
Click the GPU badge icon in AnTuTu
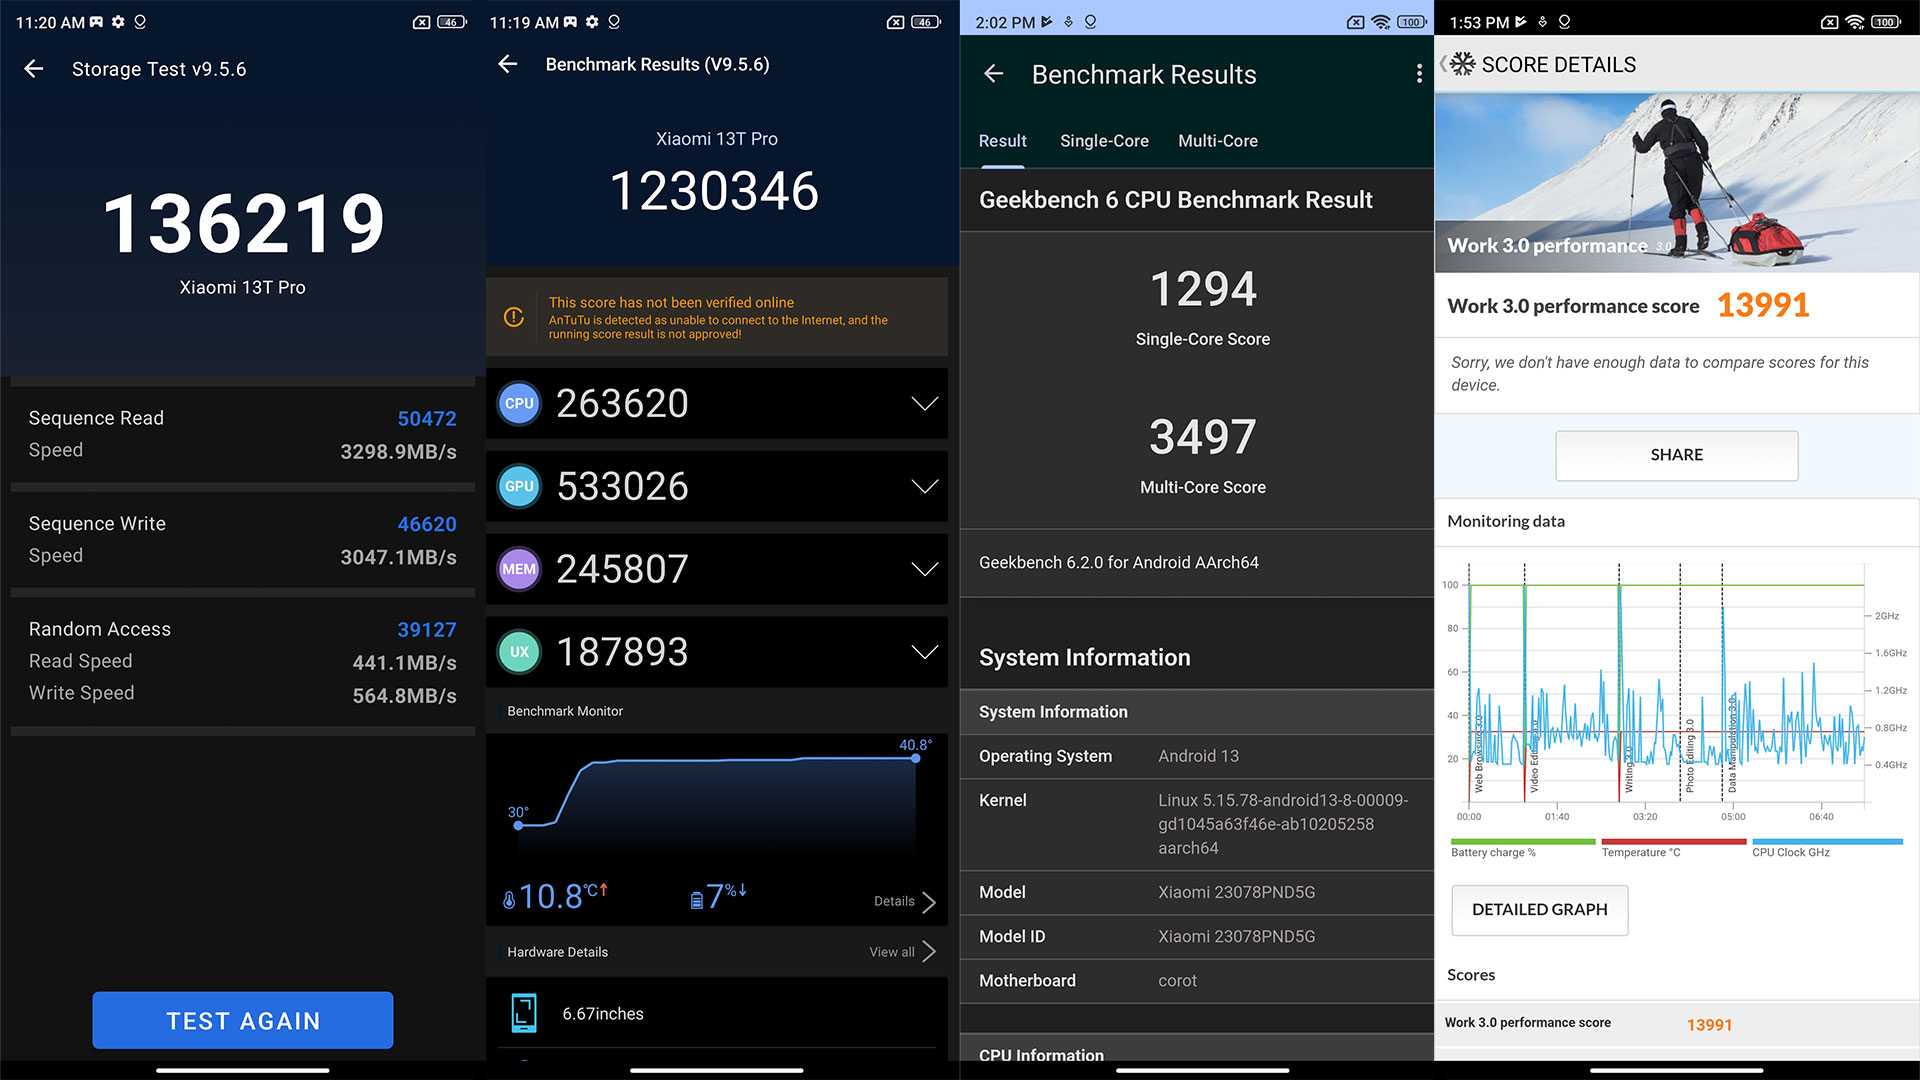[x=519, y=487]
